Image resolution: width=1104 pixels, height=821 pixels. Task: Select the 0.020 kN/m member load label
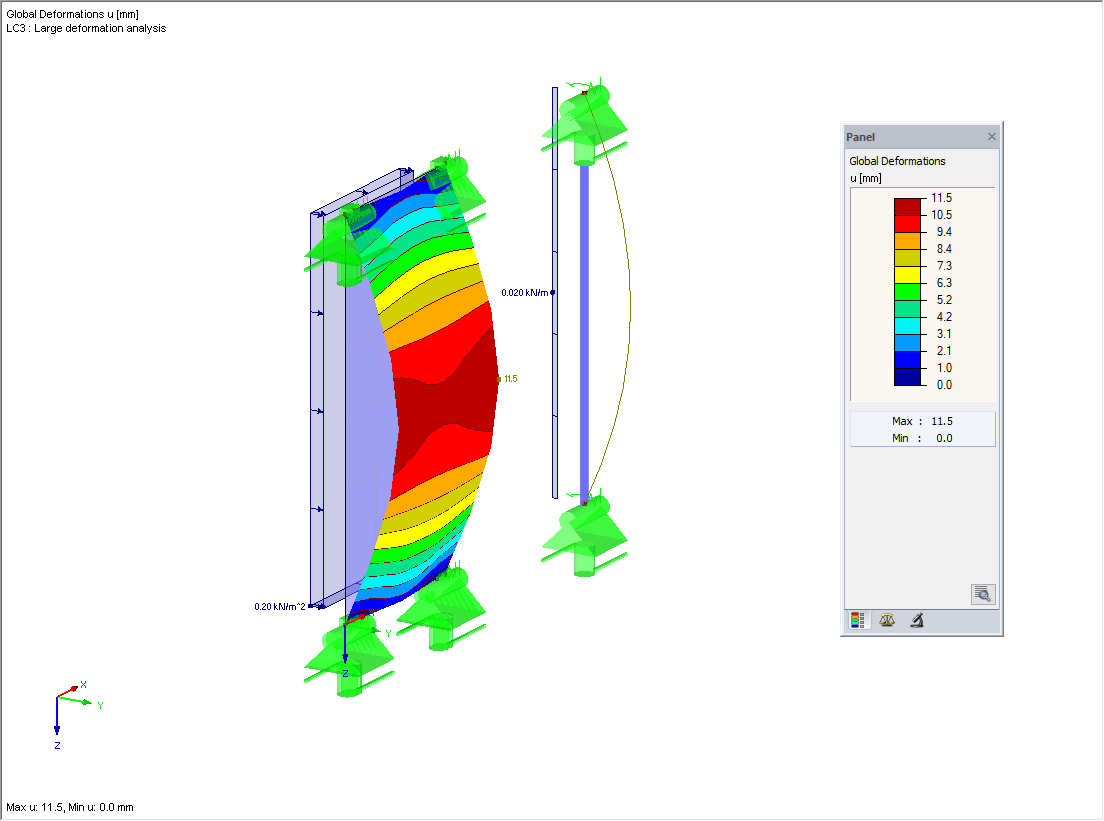pos(525,293)
